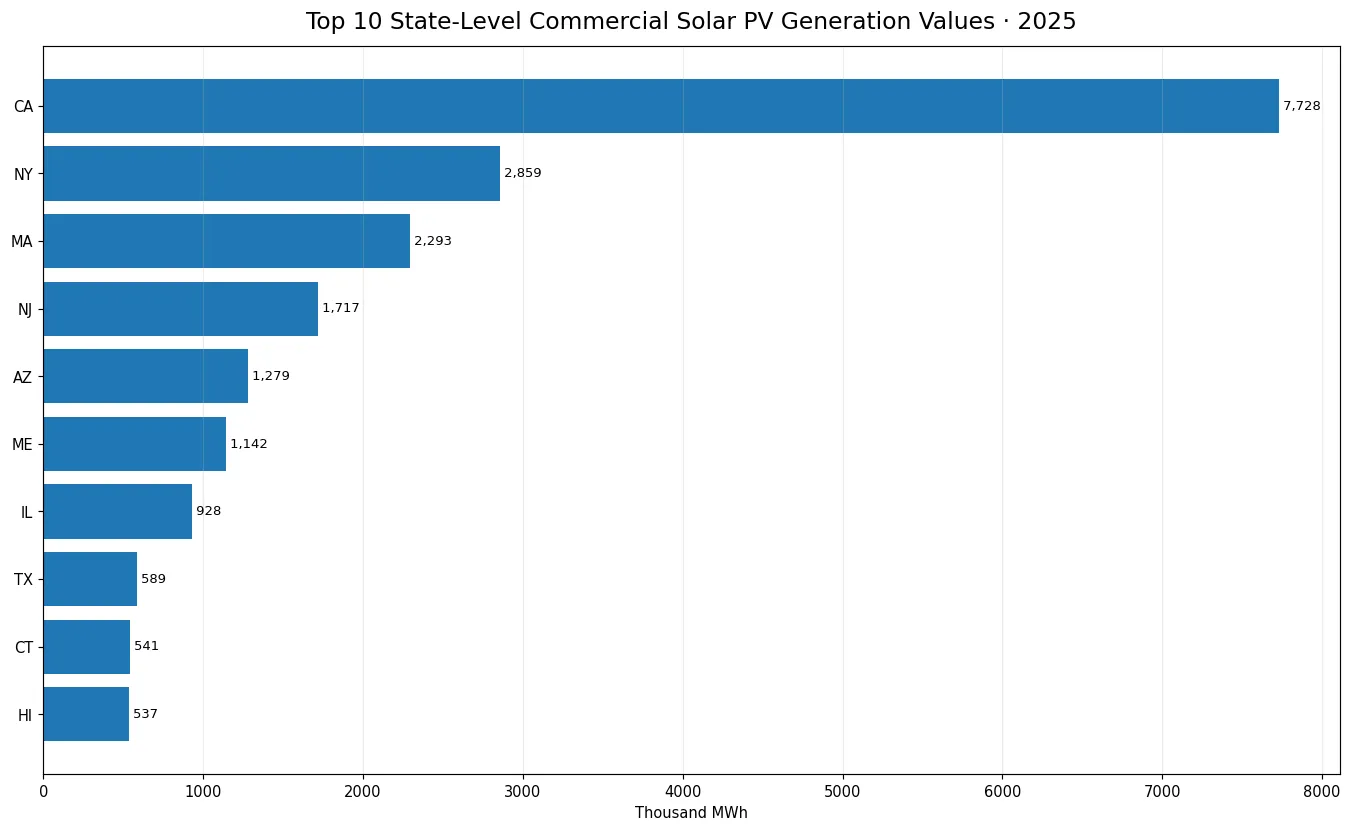The width and height of the screenshot is (1351, 831).
Task: Click the HI bar in the chart
Action: (x=86, y=714)
